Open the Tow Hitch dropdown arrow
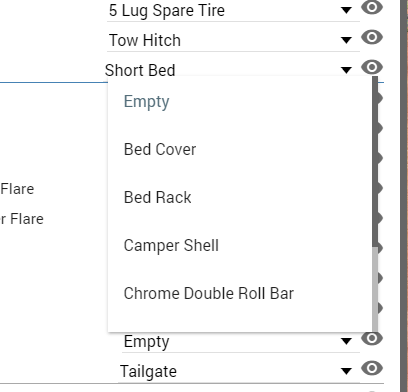 (346, 40)
